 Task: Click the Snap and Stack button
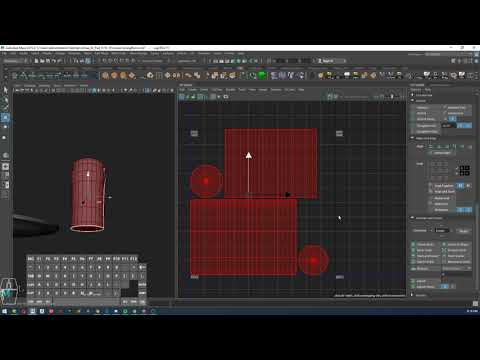443,191
